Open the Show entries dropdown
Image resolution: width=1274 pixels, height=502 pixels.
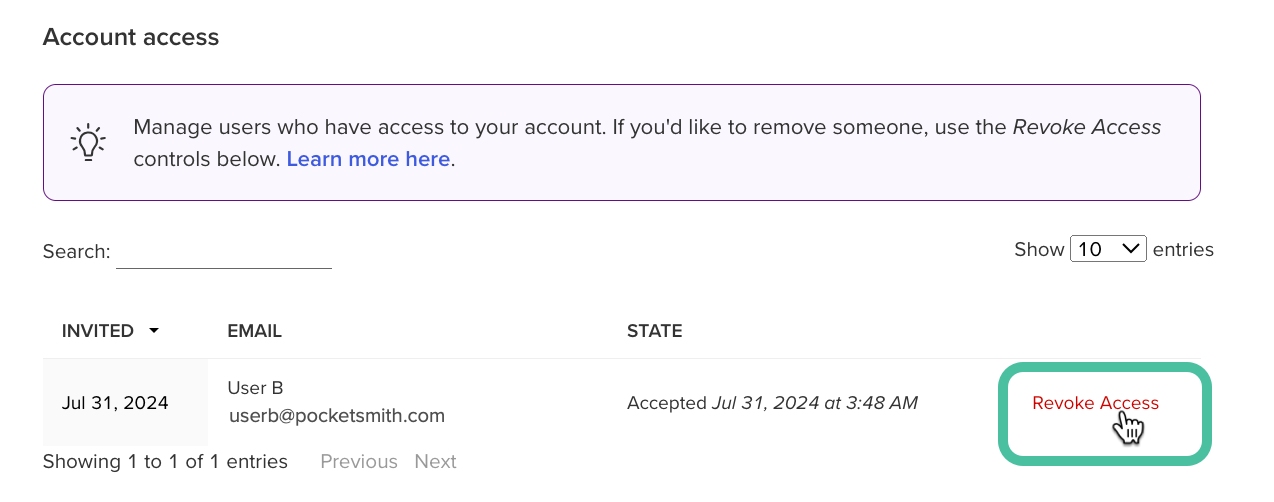click(1108, 249)
